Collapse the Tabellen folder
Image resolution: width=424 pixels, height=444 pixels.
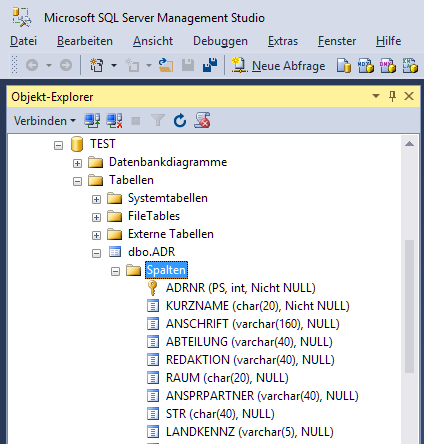click(77, 181)
